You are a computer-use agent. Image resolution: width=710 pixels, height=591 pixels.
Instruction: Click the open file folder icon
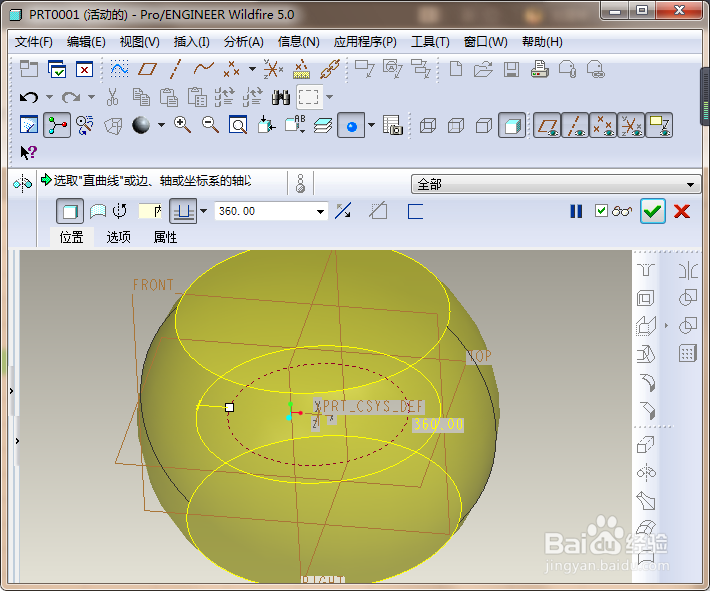click(x=483, y=69)
